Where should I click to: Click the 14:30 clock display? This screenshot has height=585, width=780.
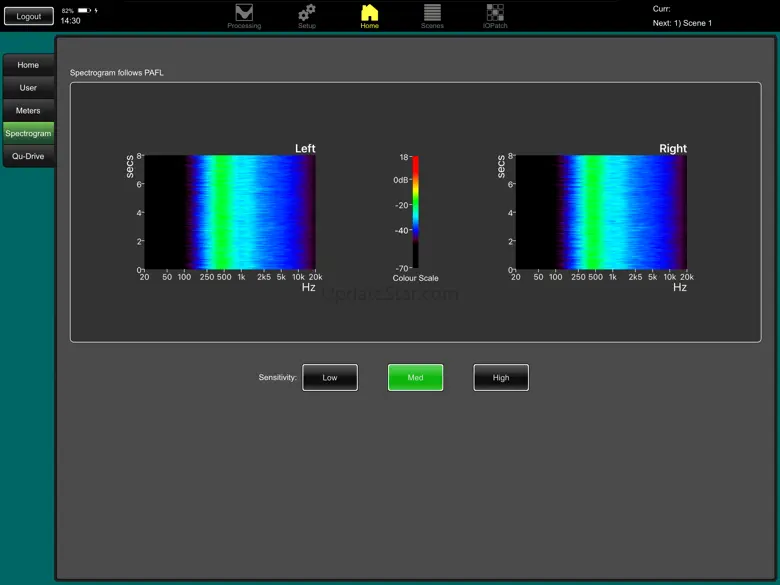(70, 21)
